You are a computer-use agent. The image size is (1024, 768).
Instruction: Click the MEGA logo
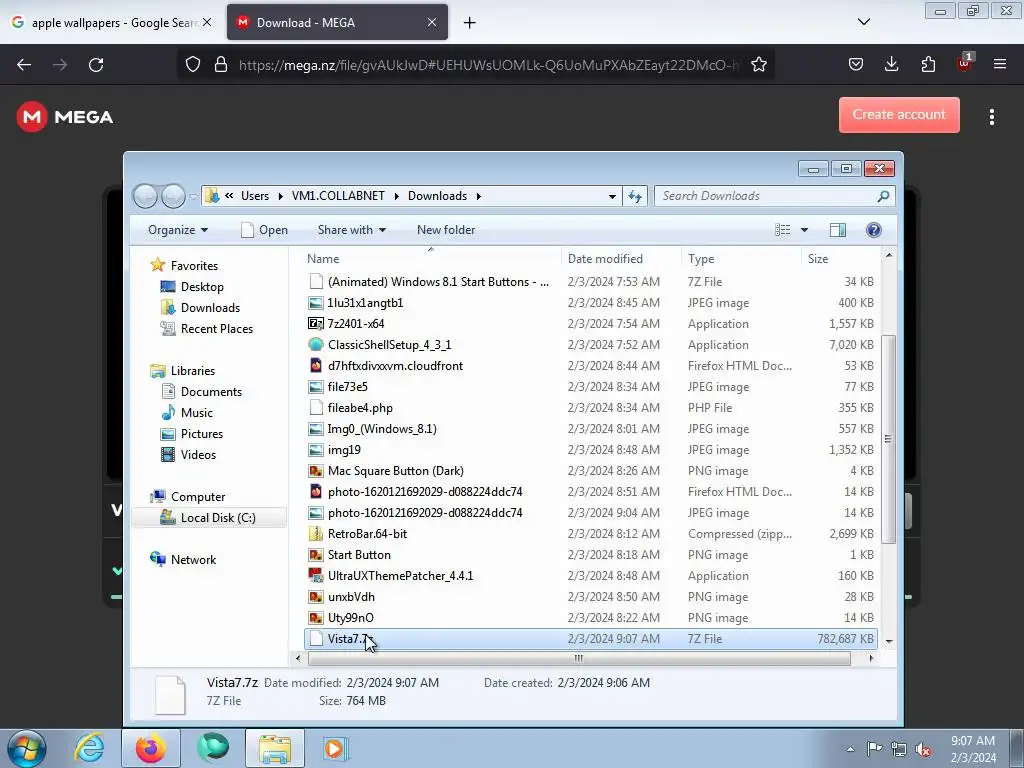coord(65,117)
